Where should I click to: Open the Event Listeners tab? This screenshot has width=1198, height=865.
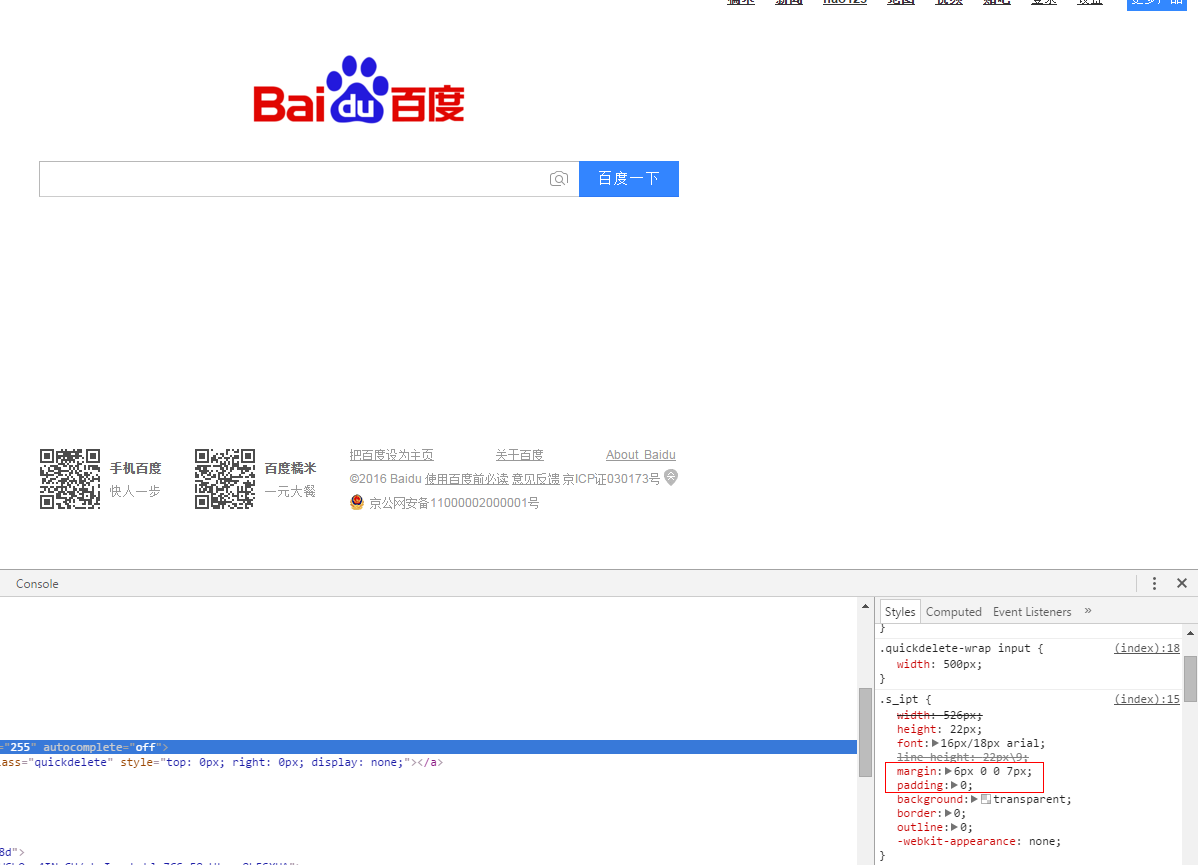1032,612
